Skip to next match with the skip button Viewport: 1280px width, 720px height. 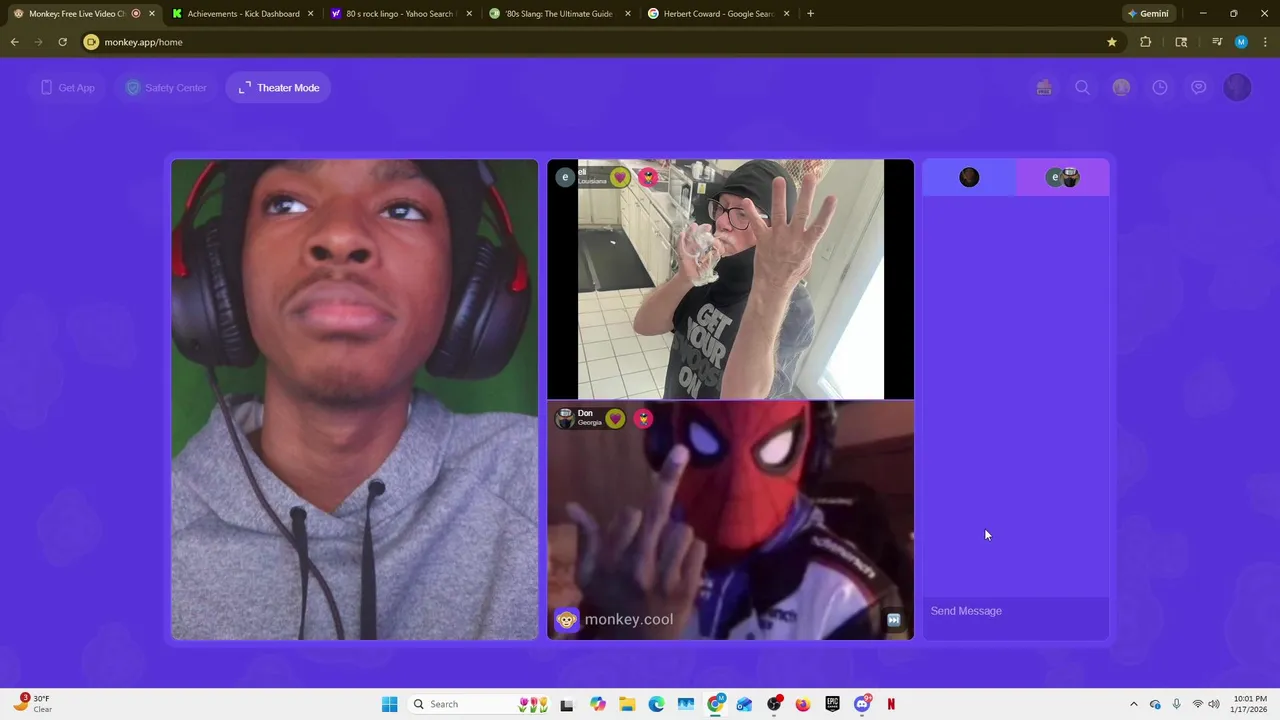(894, 620)
